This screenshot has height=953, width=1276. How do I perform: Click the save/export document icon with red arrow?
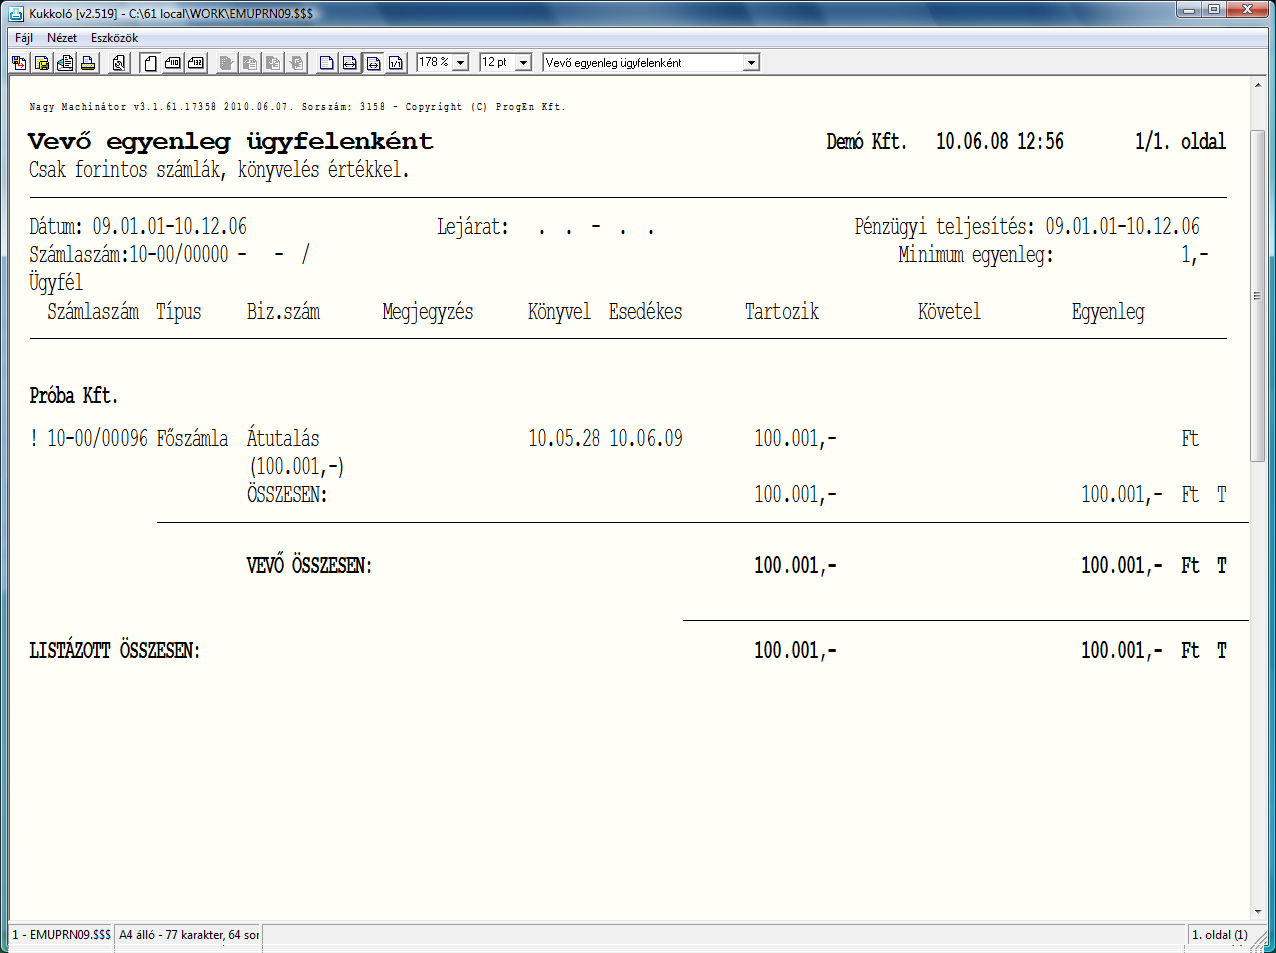click(19, 63)
